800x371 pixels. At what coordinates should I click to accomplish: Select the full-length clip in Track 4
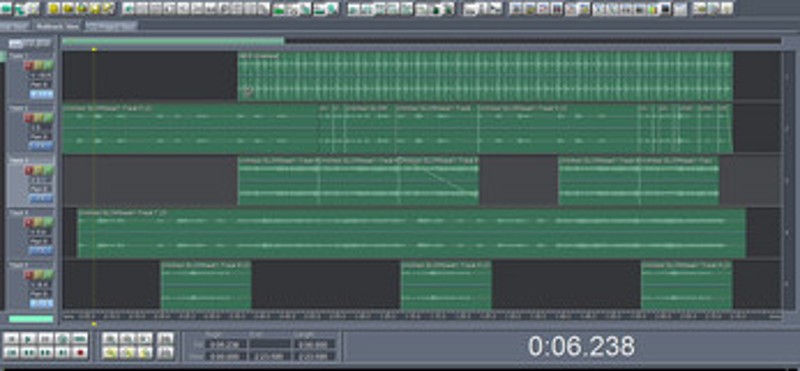click(x=412, y=233)
